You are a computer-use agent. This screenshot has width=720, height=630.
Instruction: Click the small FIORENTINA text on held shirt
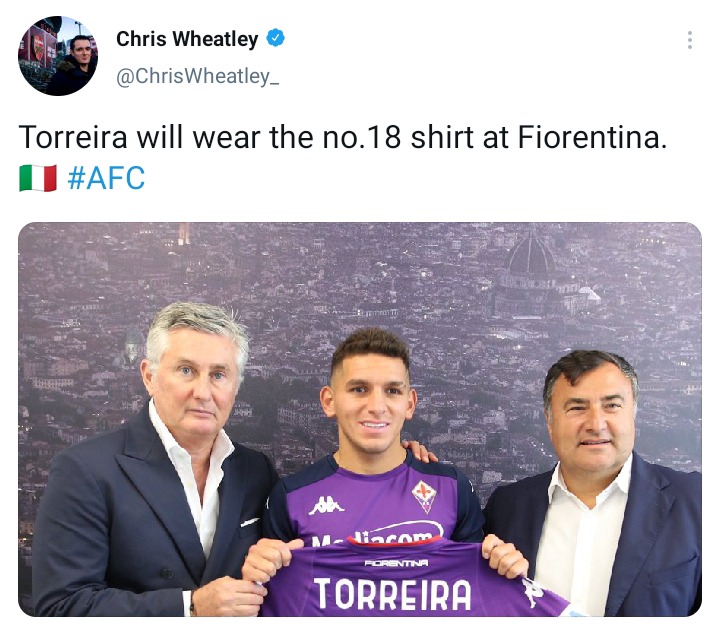tap(396, 562)
